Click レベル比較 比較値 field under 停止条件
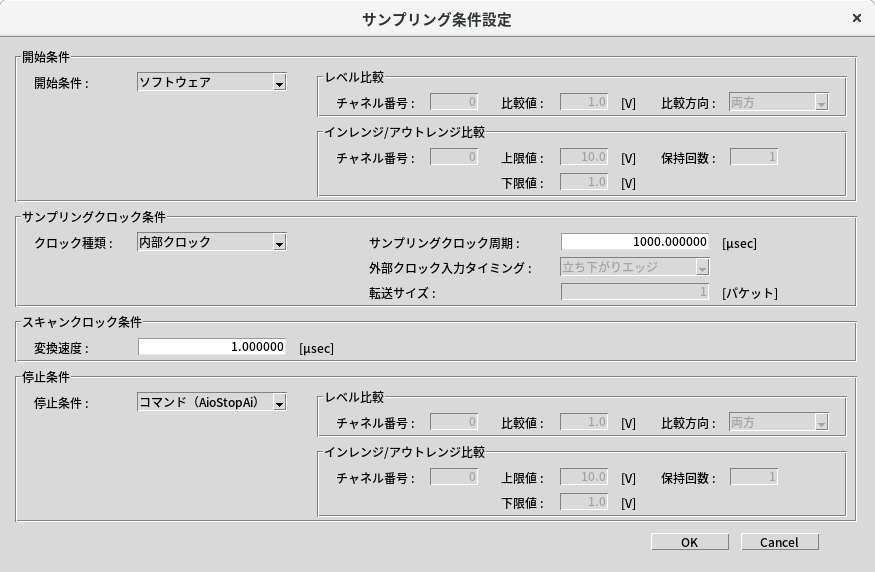The height and width of the screenshot is (572, 875). [584, 422]
